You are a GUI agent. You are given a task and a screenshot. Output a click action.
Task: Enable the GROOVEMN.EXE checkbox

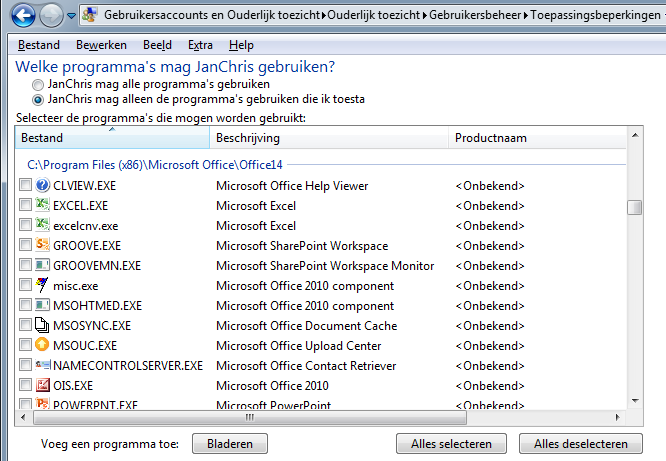25,266
